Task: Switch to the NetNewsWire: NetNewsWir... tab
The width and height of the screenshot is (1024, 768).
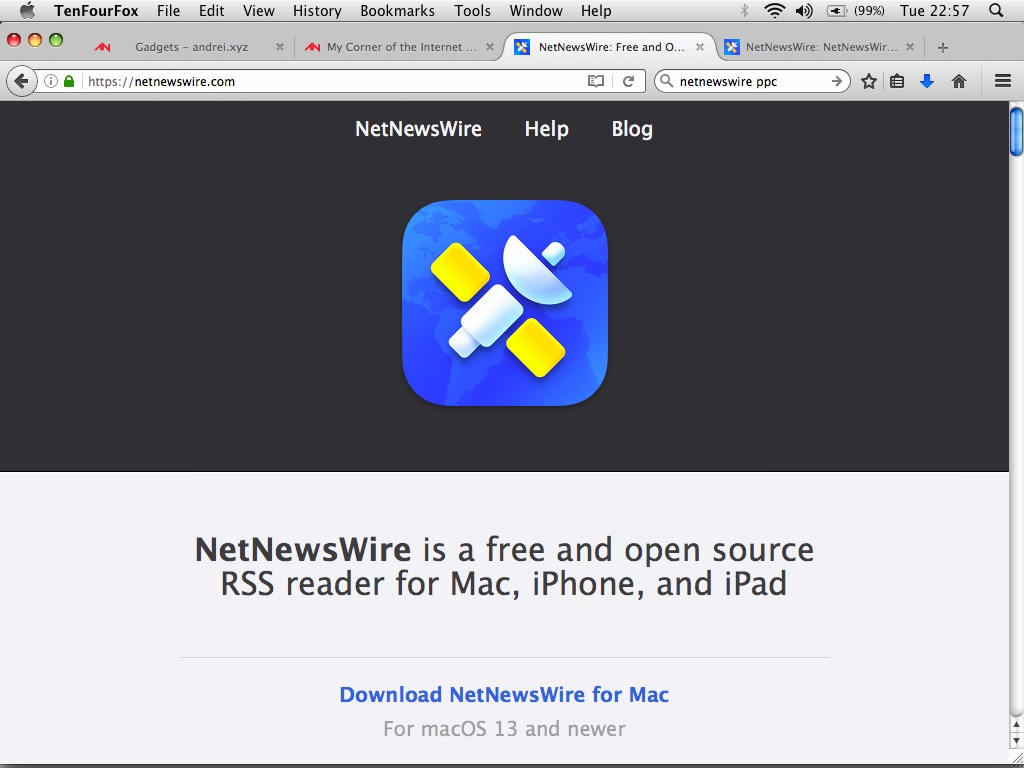Action: [820, 47]
